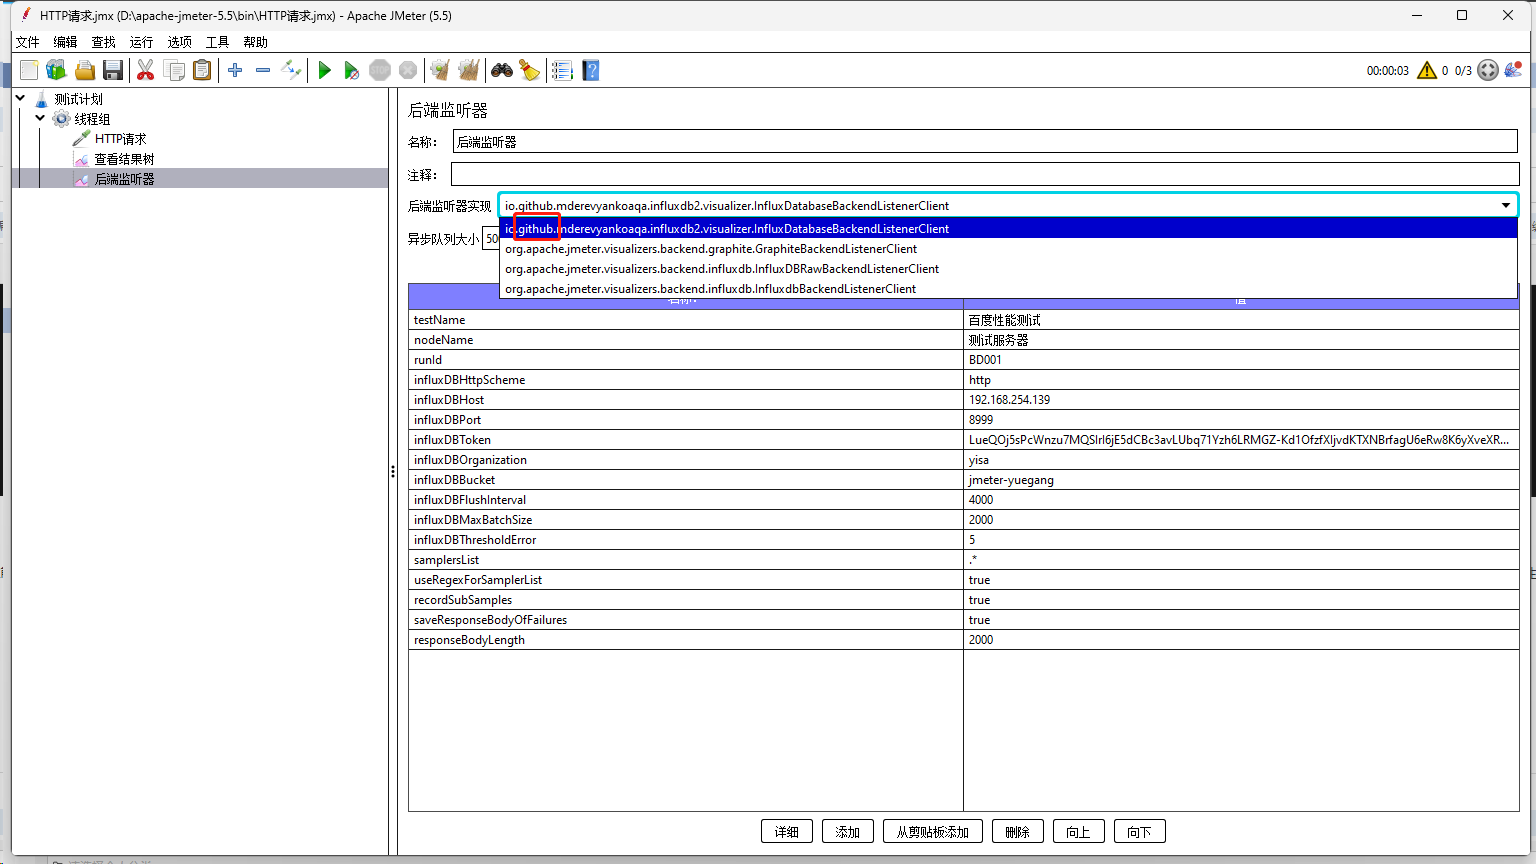
Task: Click the Paste clipboard icon
Action: coord(202,70)
